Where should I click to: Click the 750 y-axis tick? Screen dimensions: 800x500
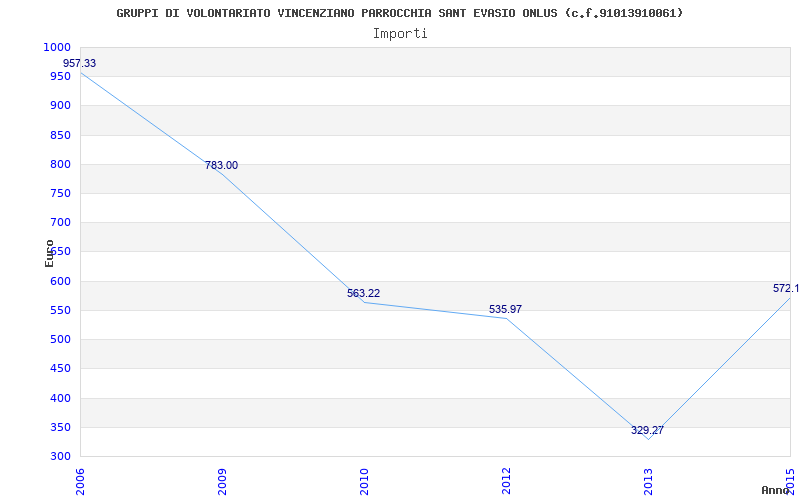click(x=60, y=193)
